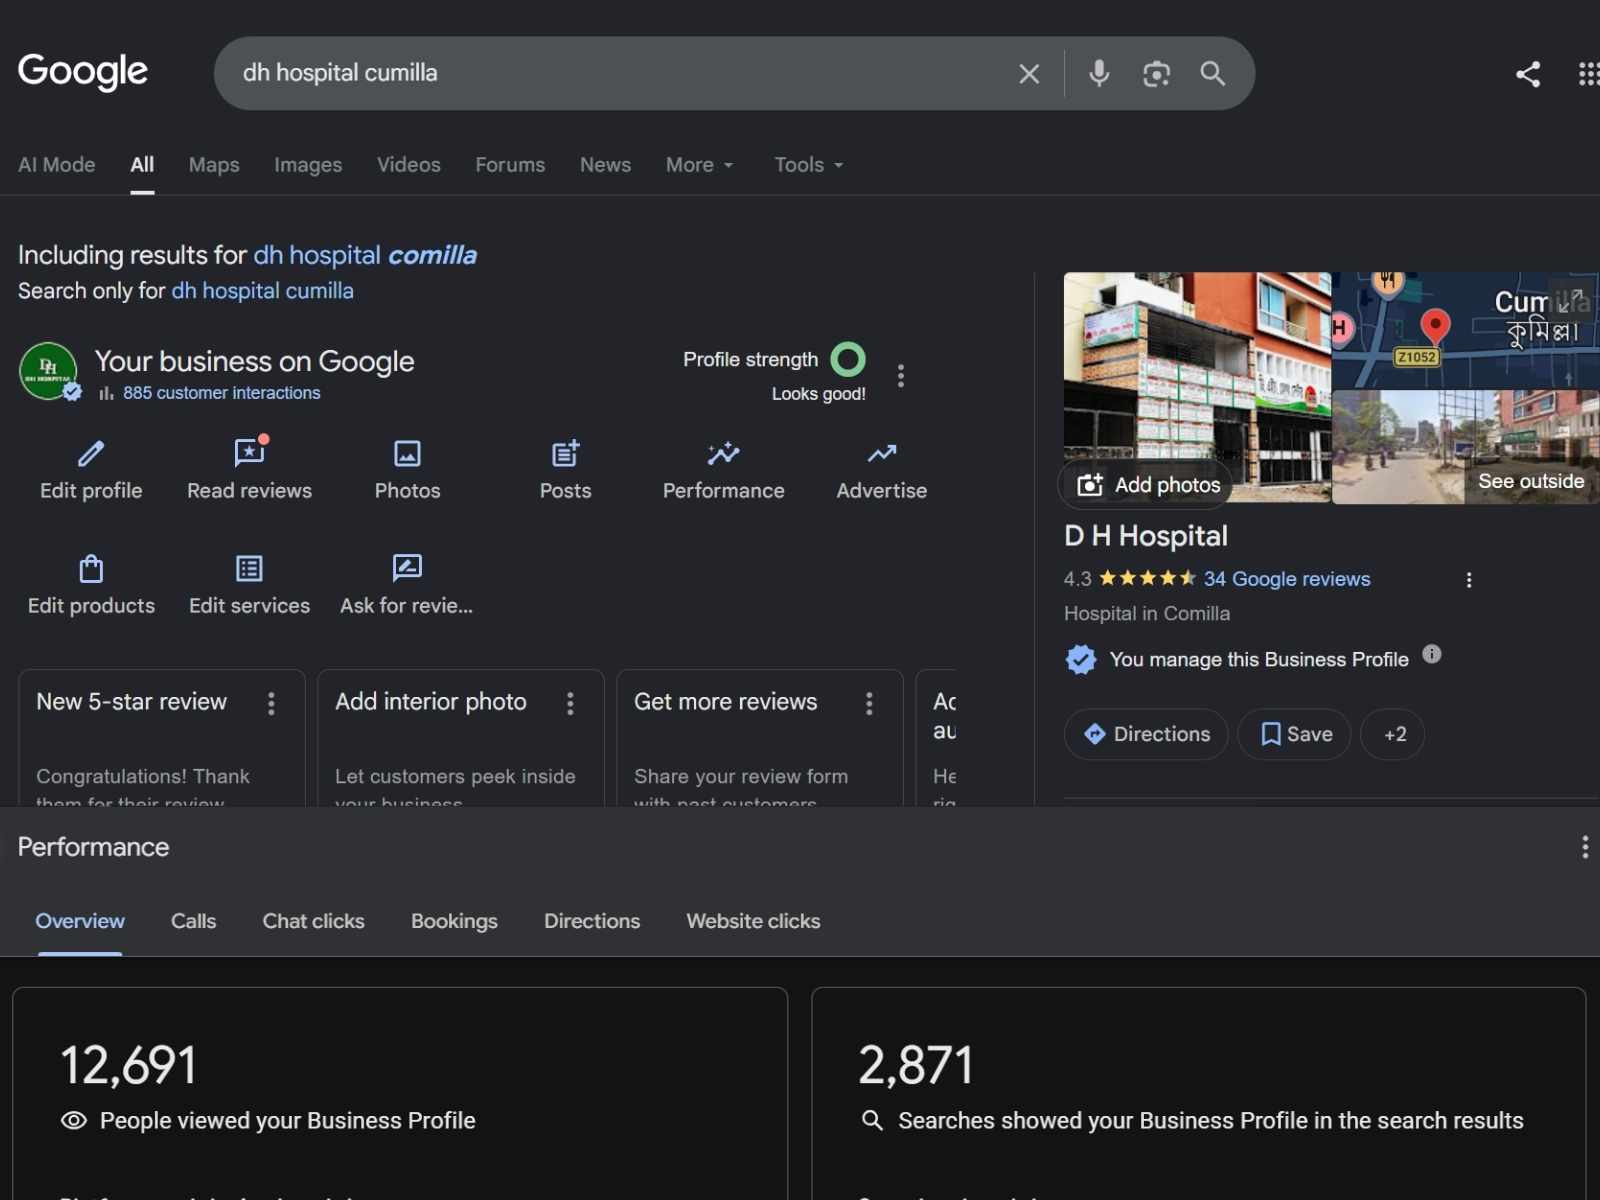Expand the map view icon
This screenshot has width=1600, height=1200.
1570,300
